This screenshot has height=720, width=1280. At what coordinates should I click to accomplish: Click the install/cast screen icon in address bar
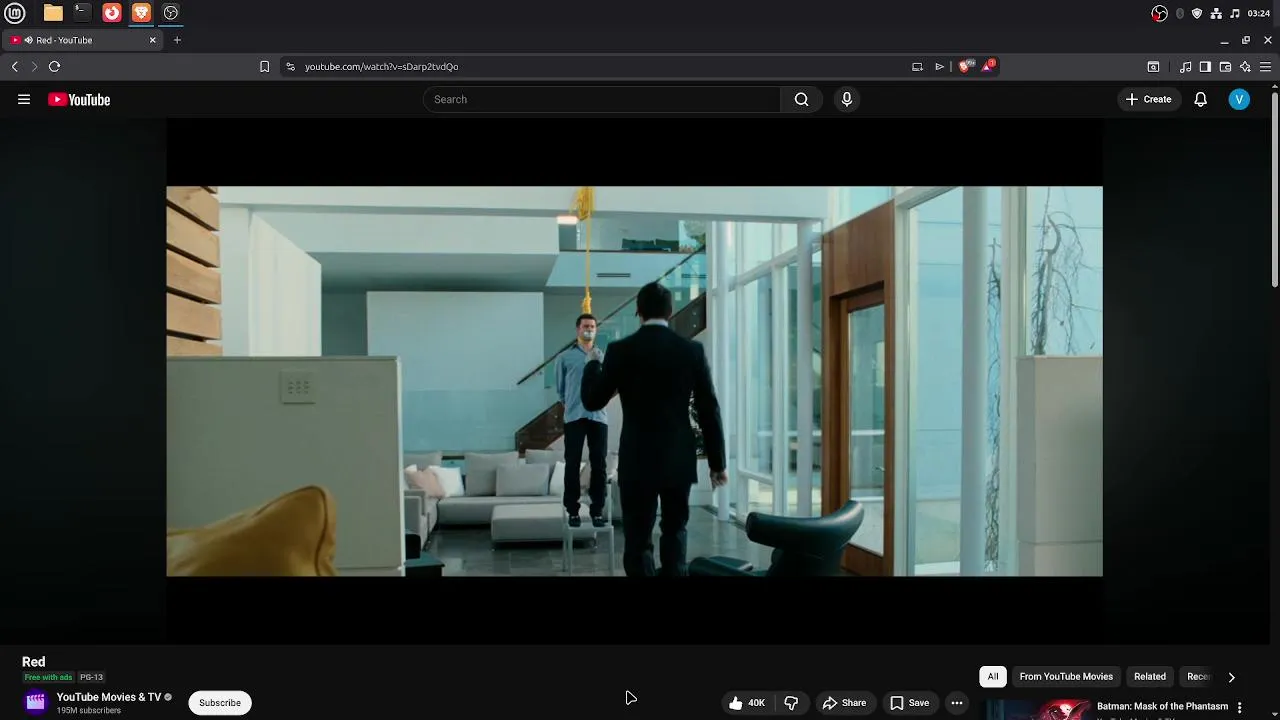click(x=917, y=66)
